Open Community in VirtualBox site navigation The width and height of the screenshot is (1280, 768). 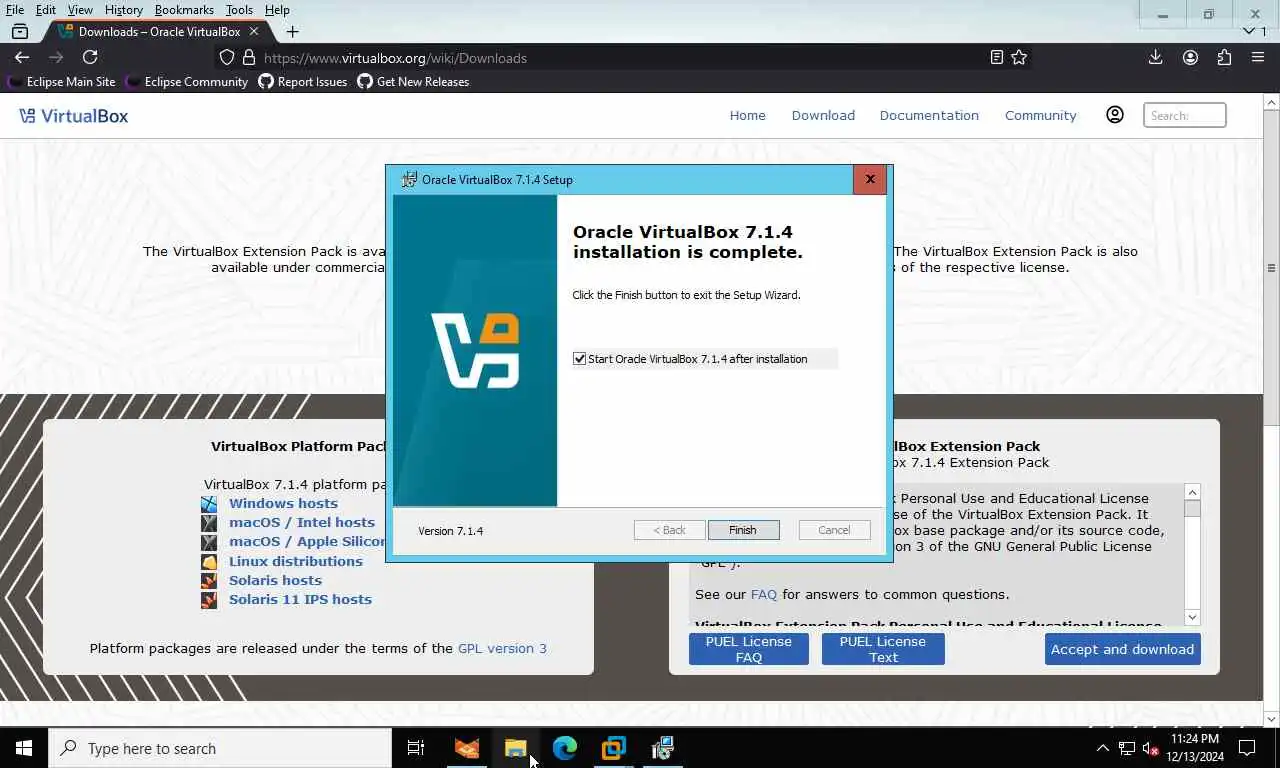(x=1041, y=116)
